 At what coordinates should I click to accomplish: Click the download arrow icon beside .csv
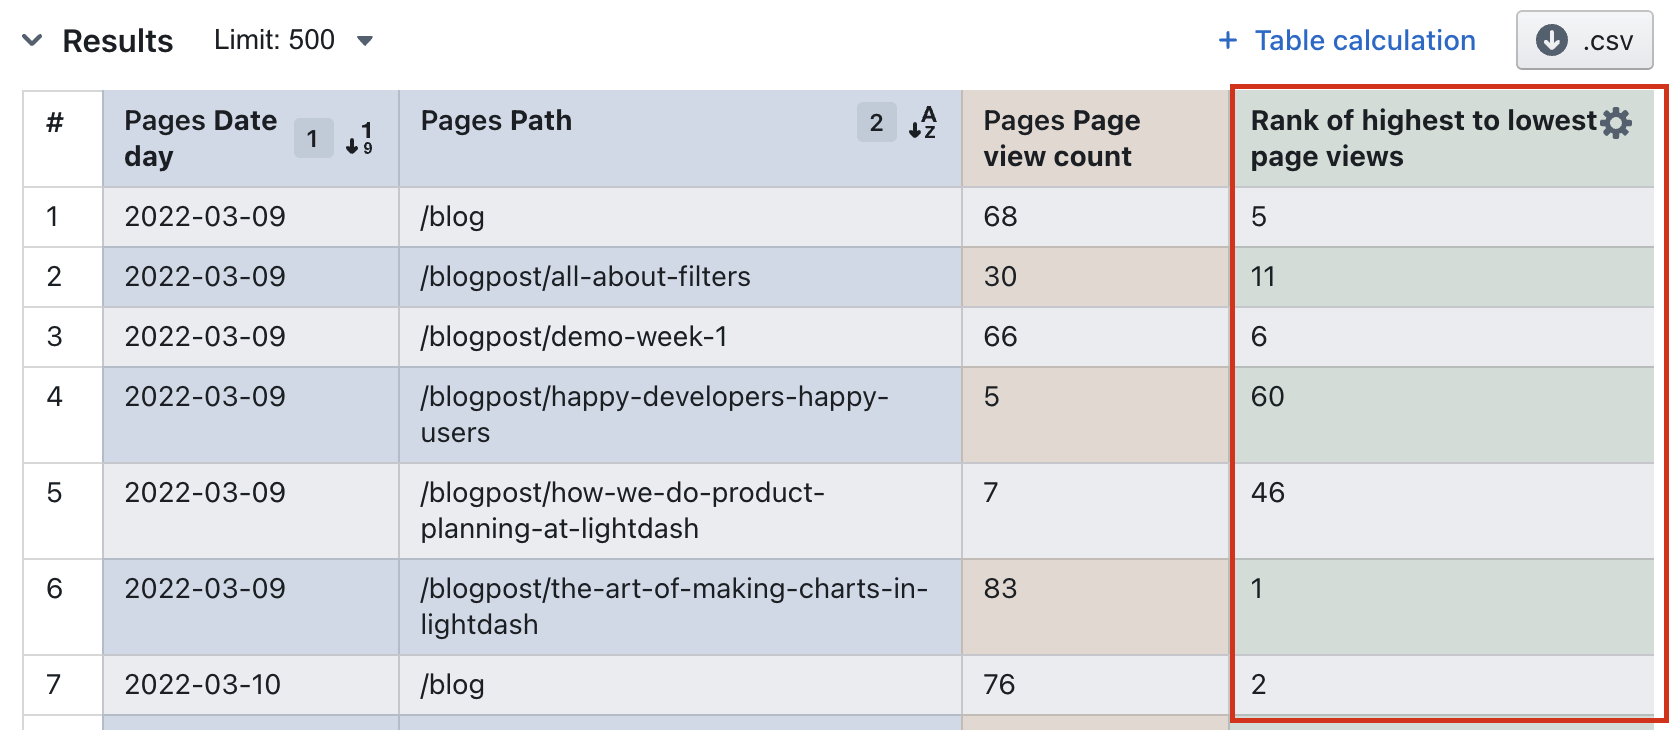click(1551, 40)
